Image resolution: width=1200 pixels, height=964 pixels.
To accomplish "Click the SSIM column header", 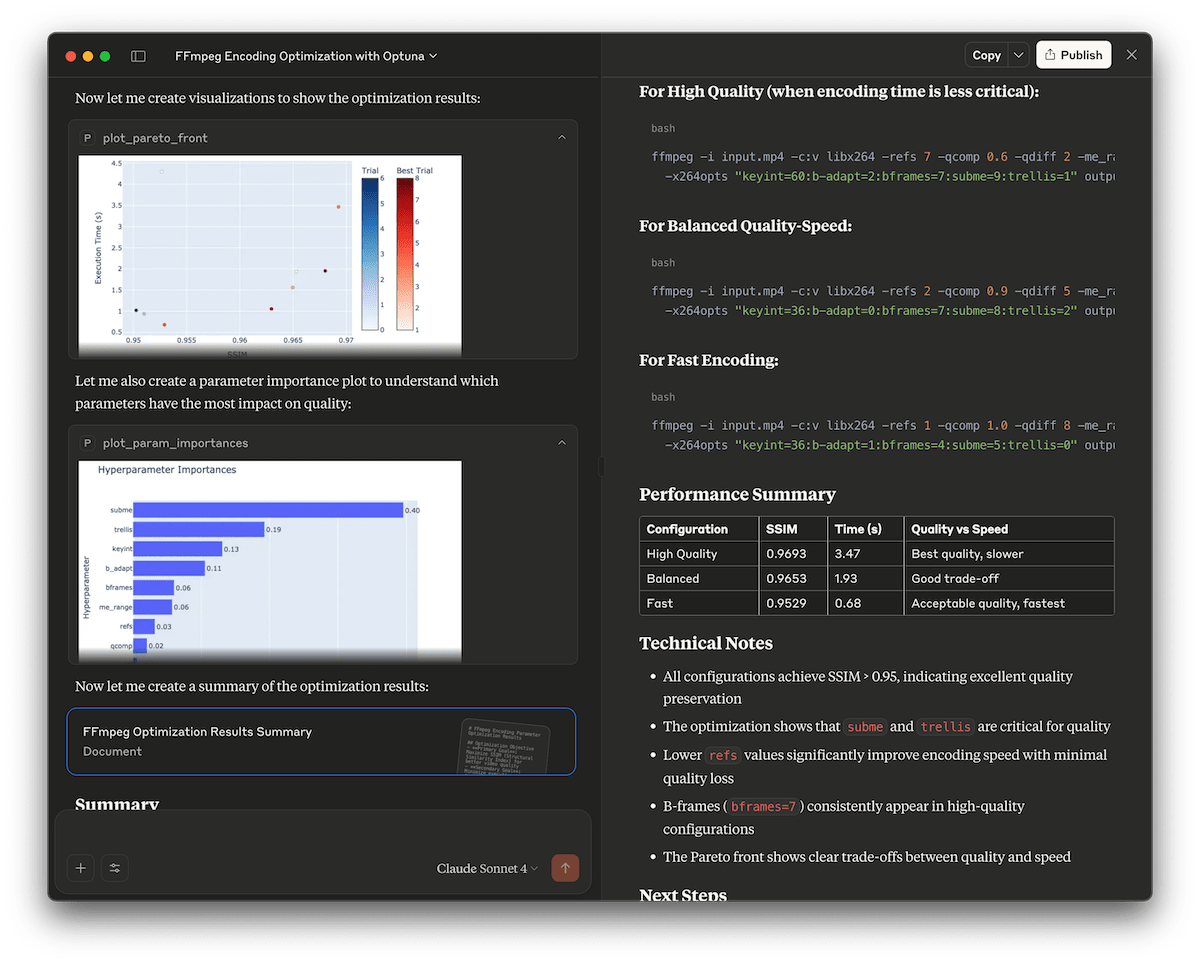I will click(792, 529).
